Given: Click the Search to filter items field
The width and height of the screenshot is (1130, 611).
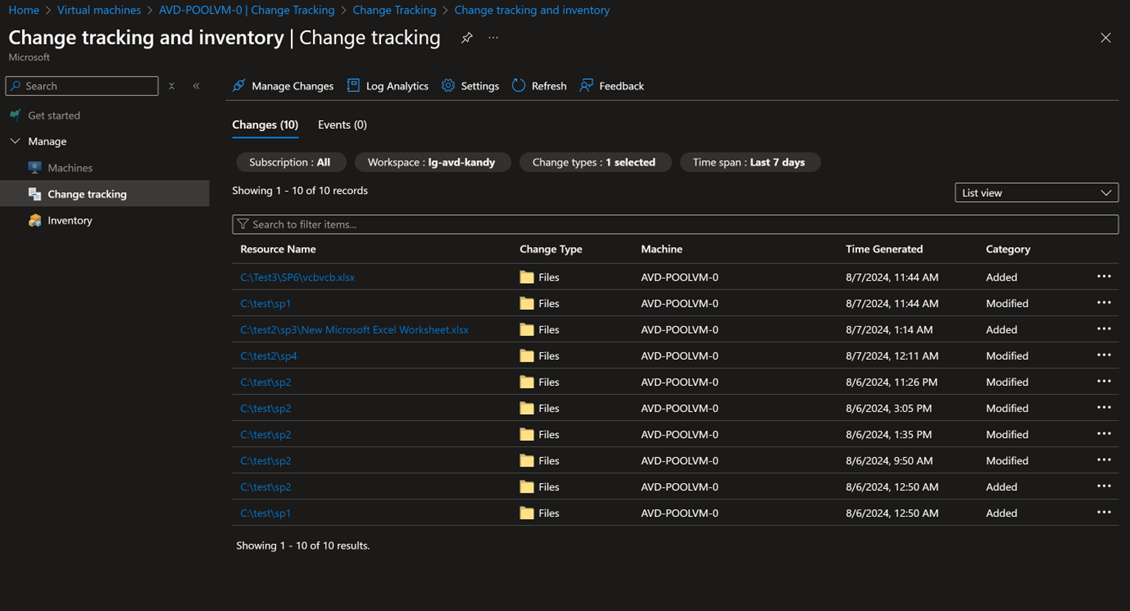Looking at the screenshot, I should coord(675,224).
